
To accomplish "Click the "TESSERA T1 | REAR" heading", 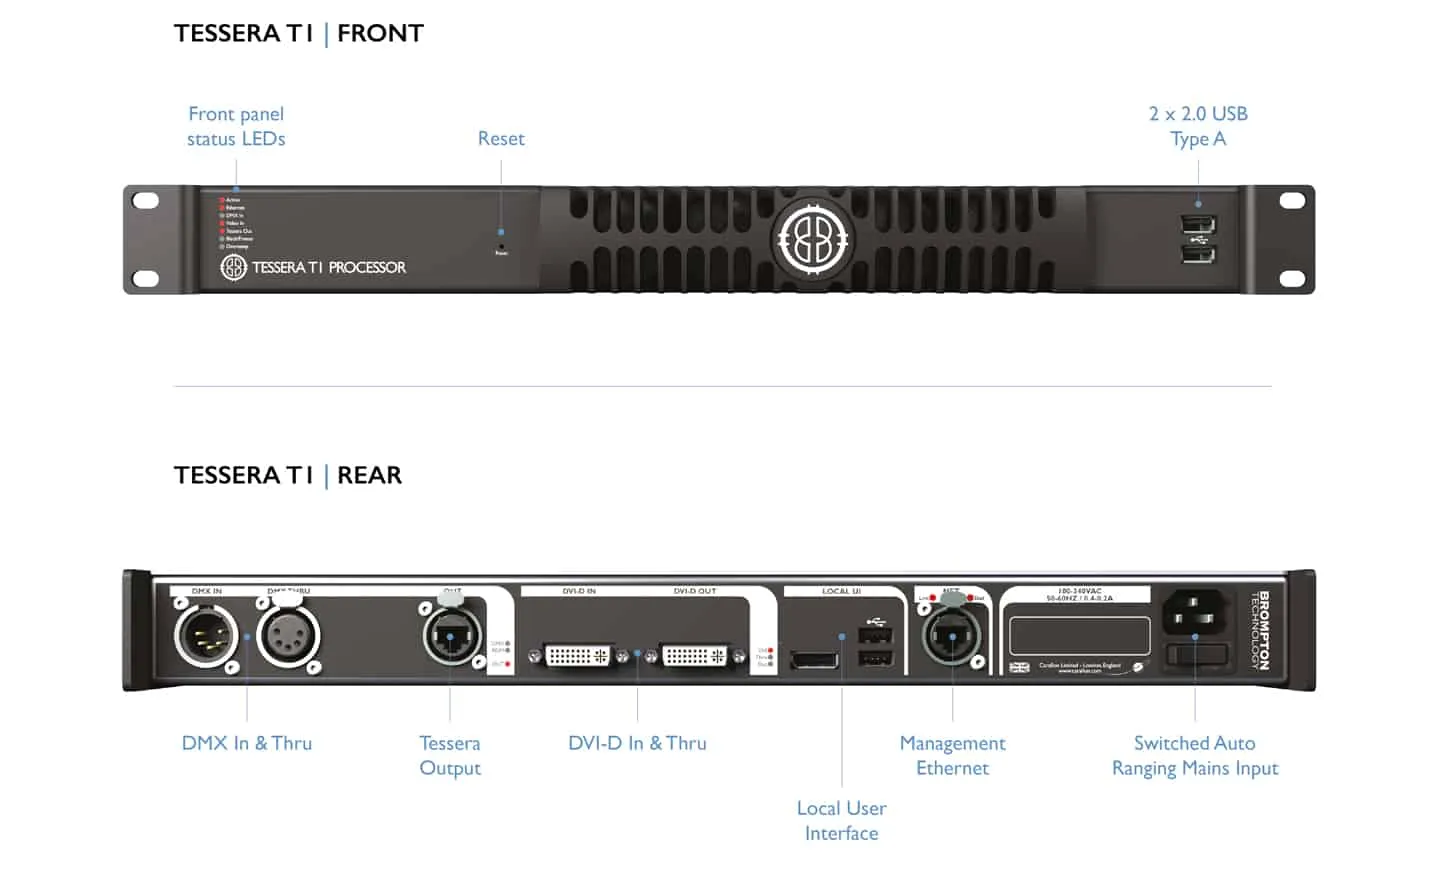I will [x=288, y=475].
